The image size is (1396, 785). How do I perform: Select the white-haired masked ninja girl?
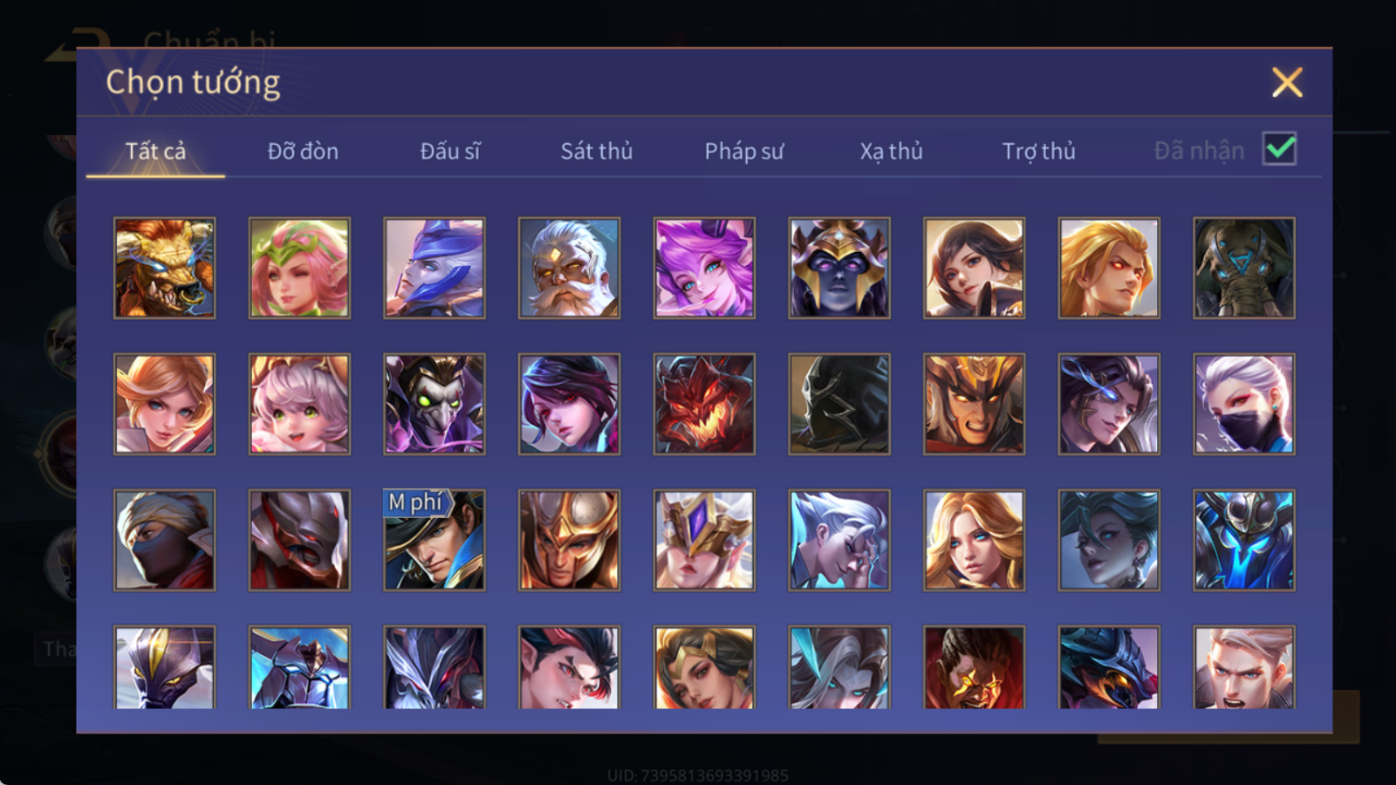click(1244, 404)
